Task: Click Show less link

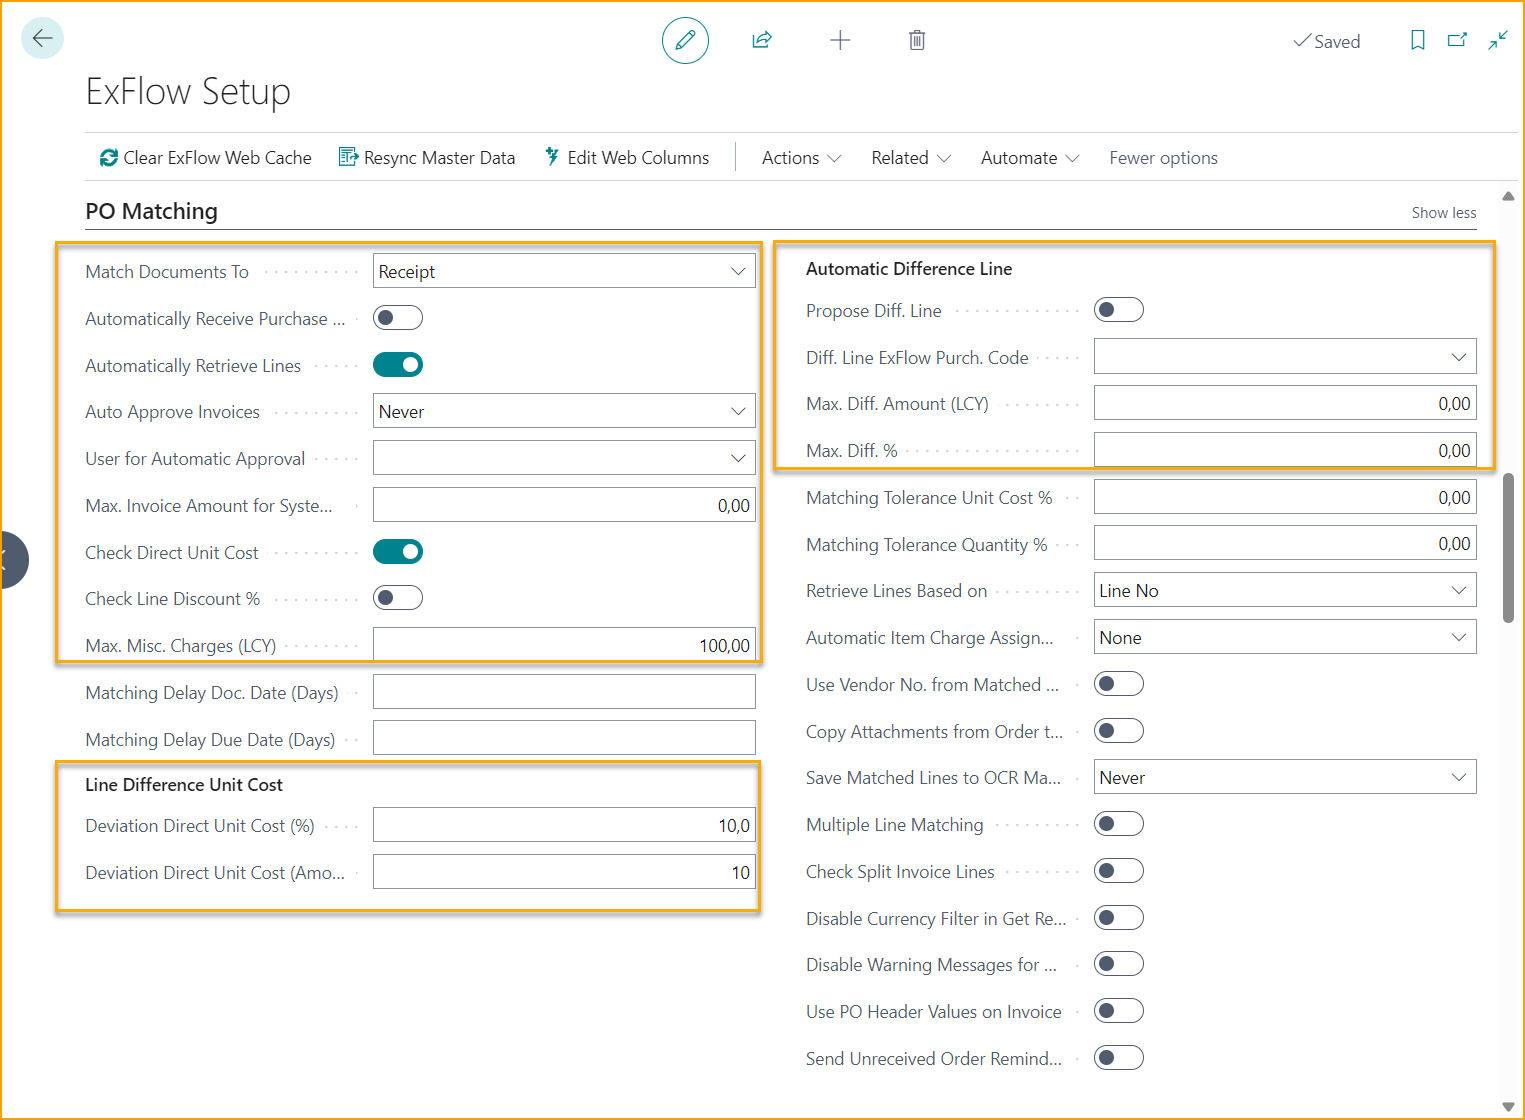Action: pos(1443,213)
